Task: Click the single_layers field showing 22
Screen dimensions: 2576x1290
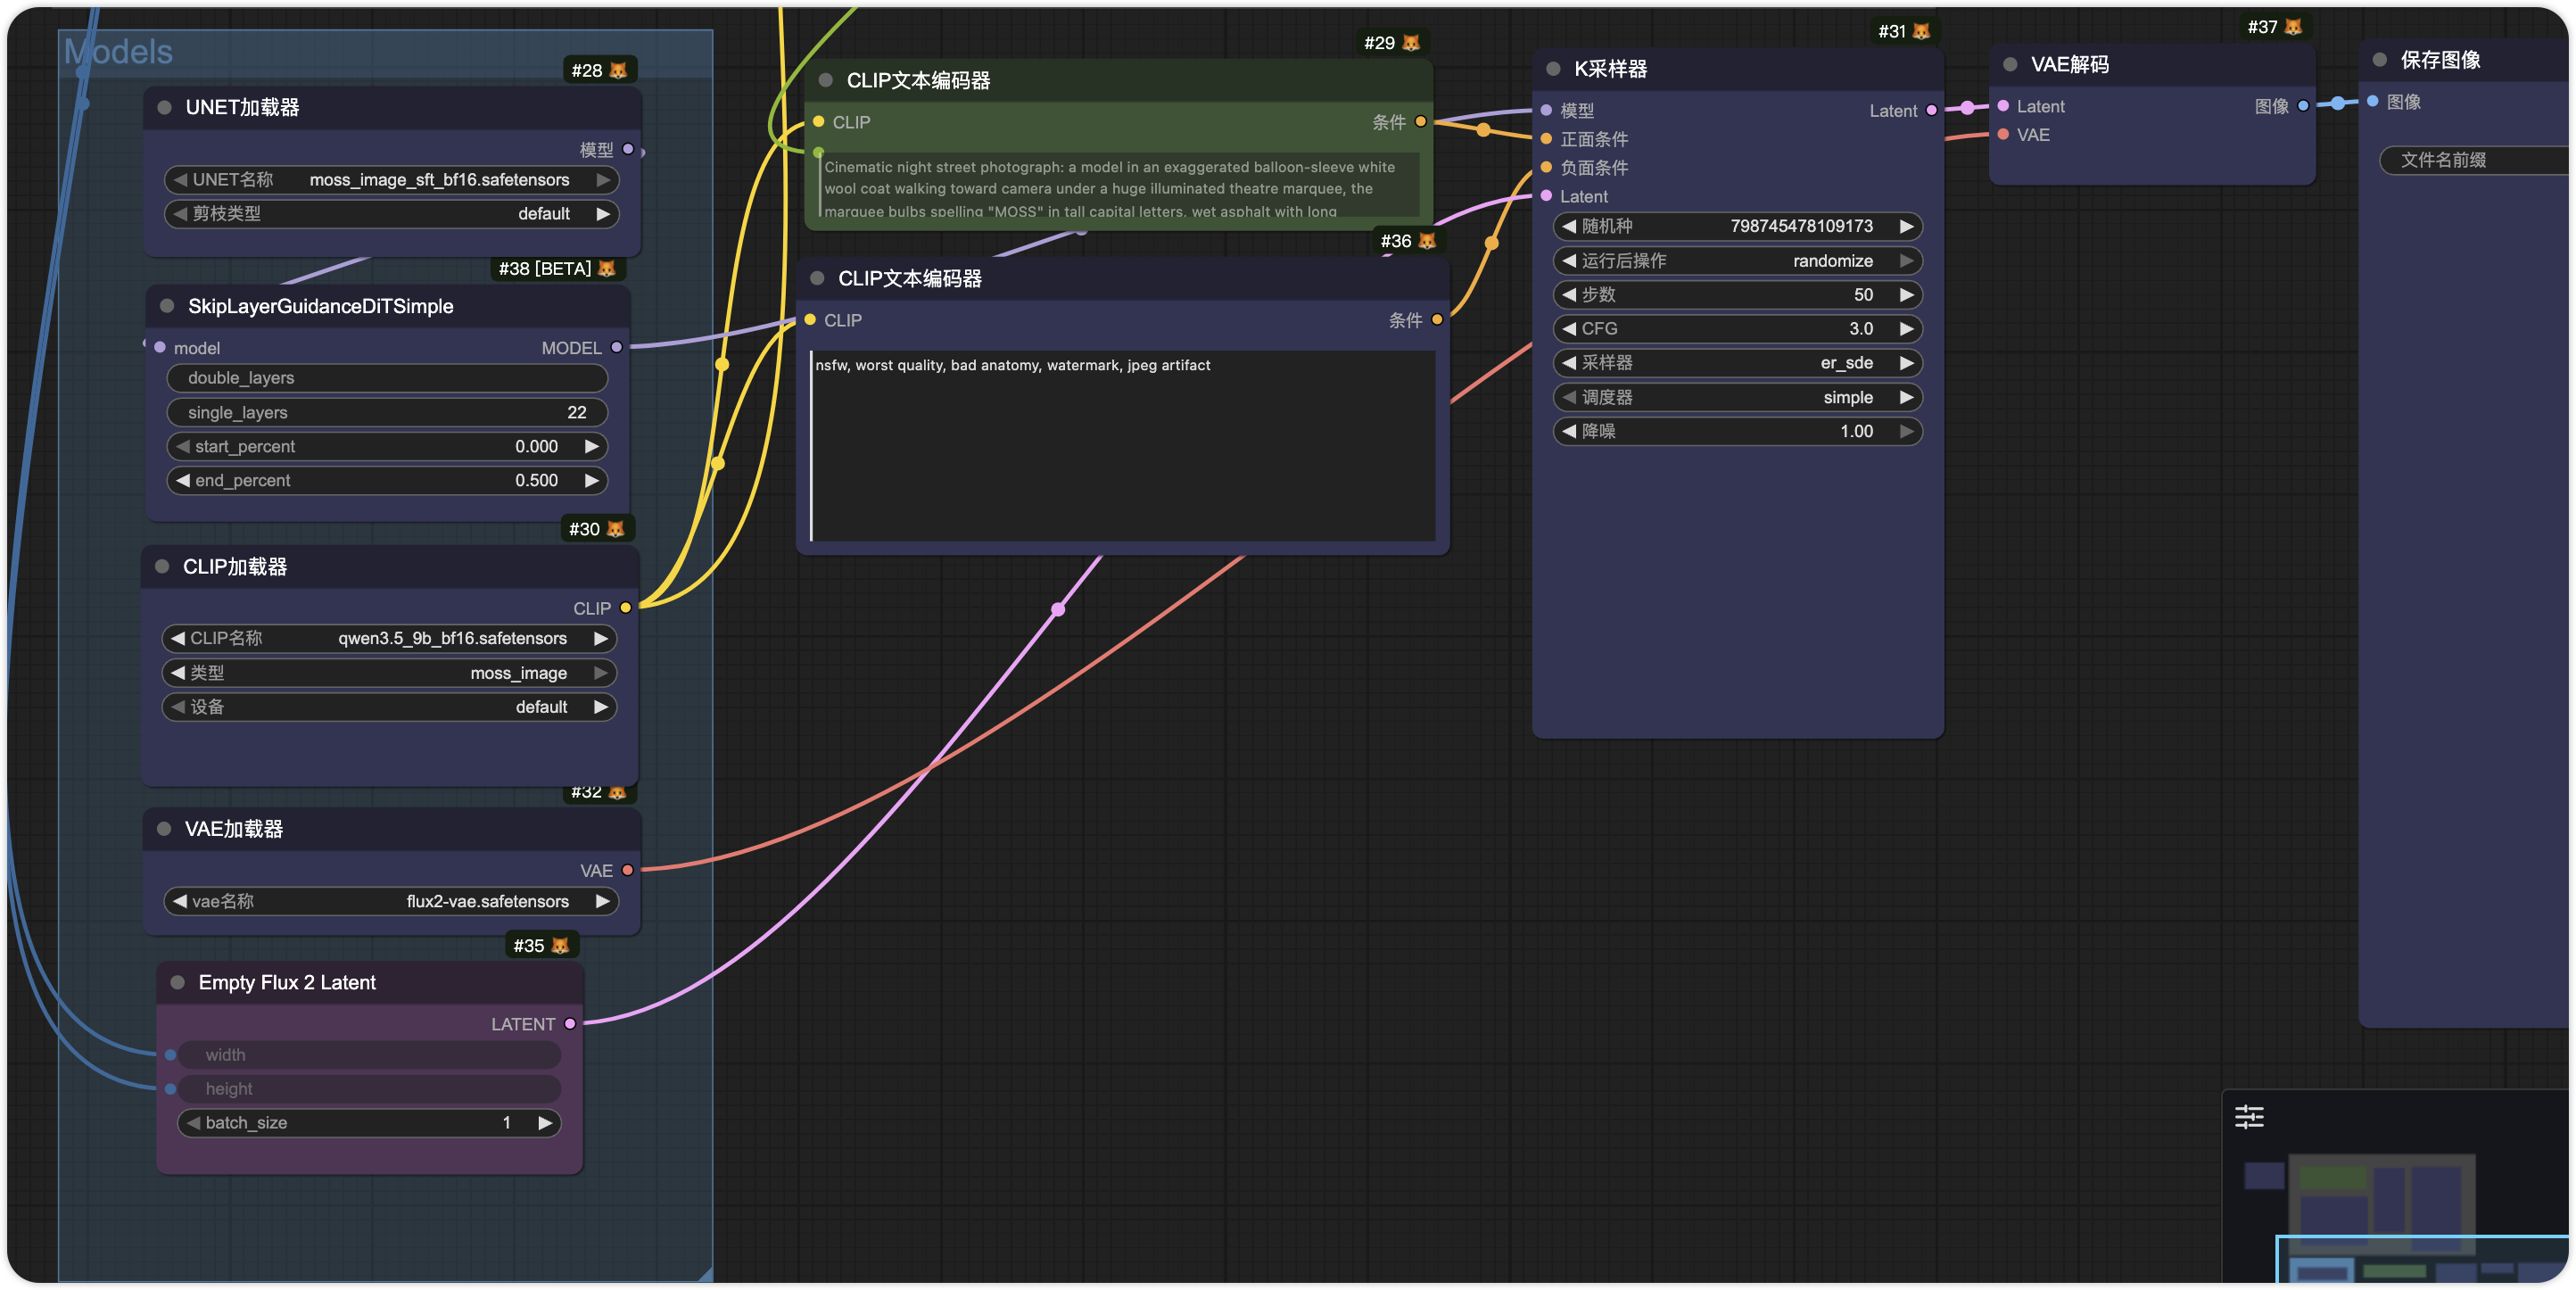Action: click(386, 412)
